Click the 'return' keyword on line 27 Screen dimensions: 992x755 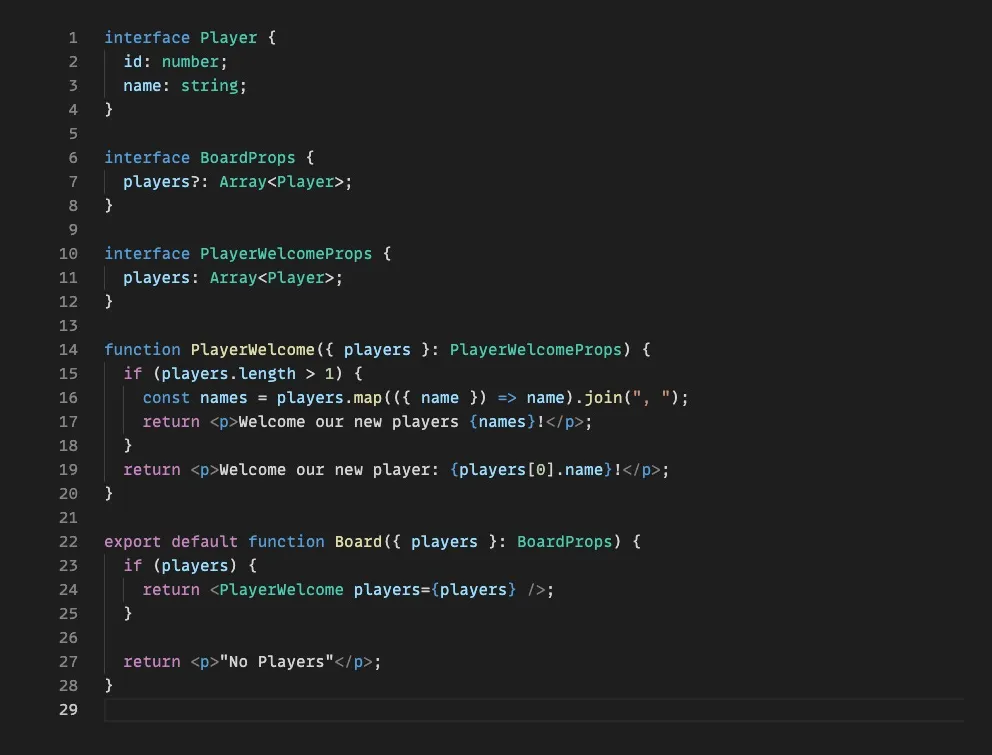click(152, 662)
